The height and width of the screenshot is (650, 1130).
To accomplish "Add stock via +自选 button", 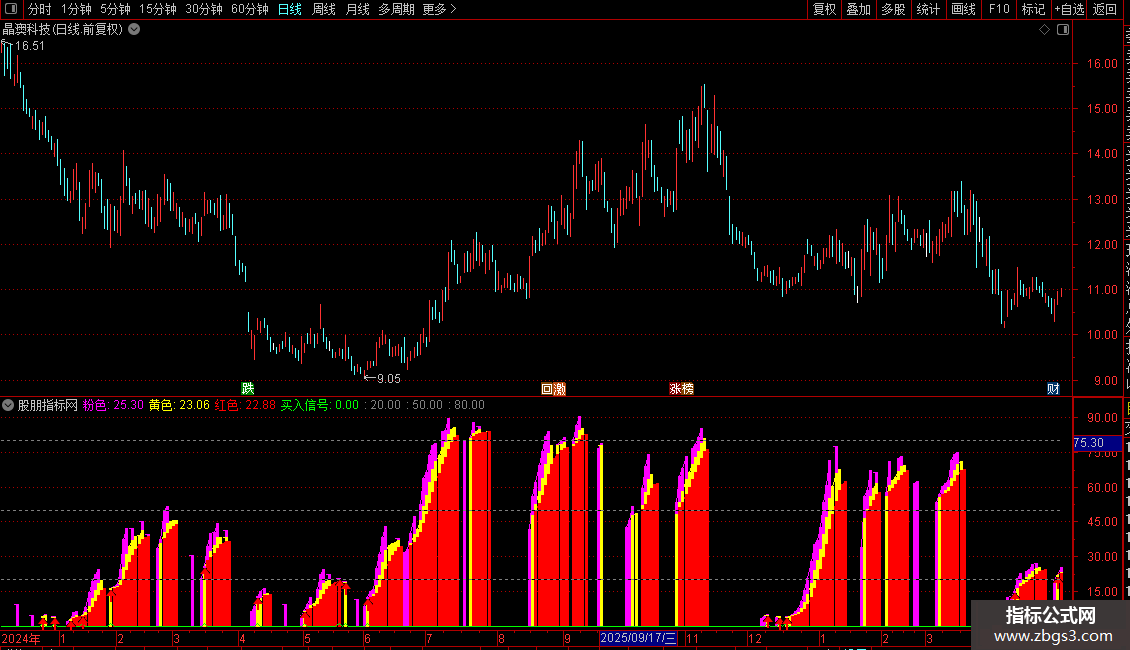I will [1069, 9].
